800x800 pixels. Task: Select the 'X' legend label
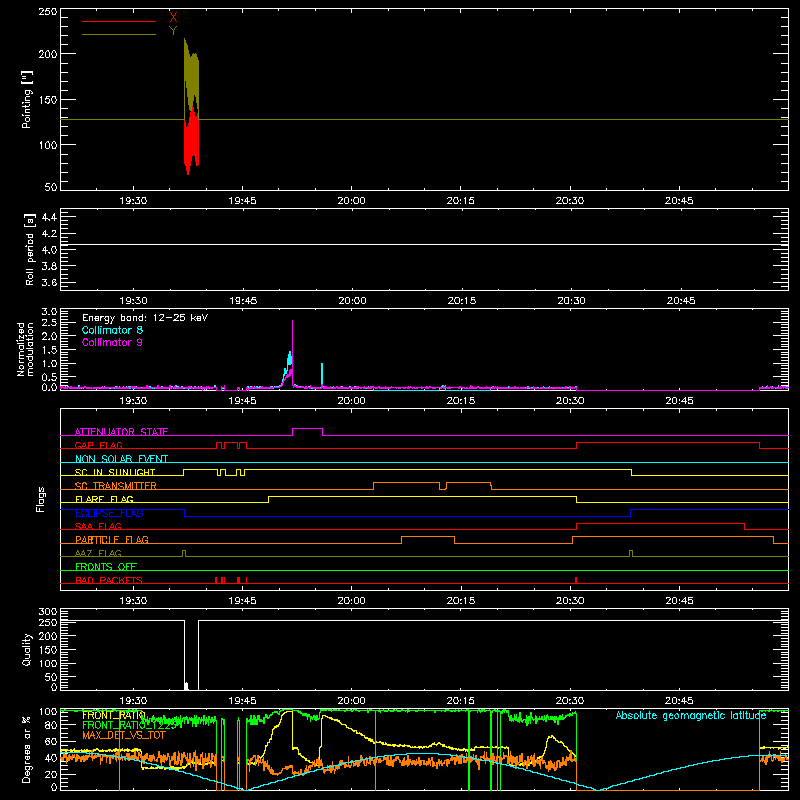coord(173,17)
